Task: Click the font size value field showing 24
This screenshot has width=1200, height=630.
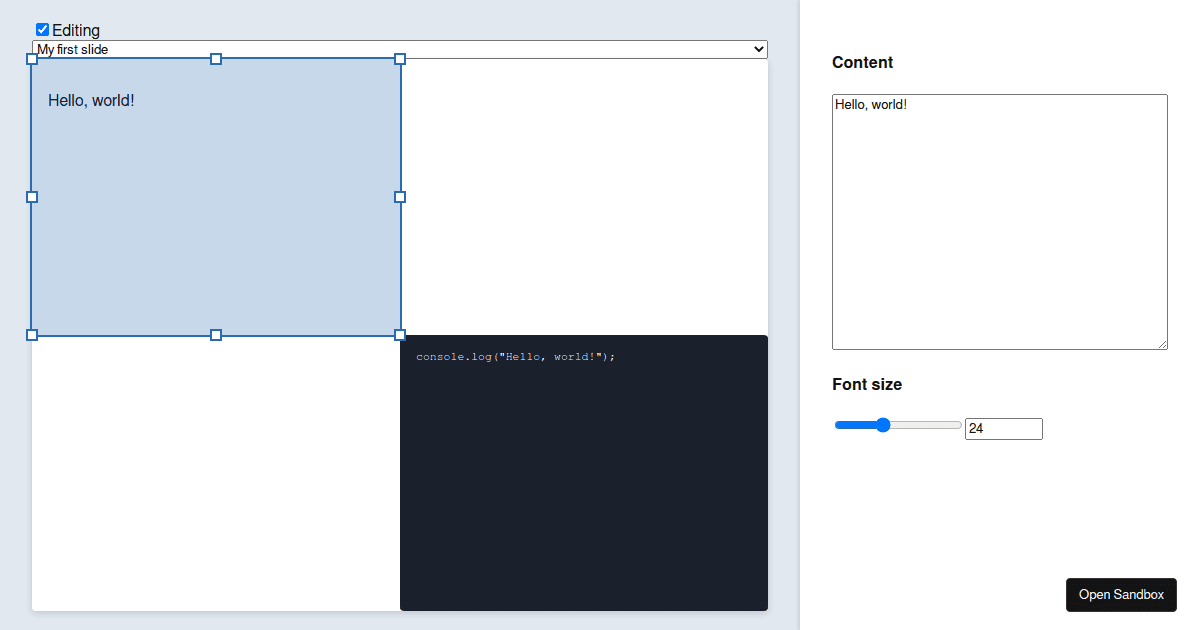Action: pos(1003,428)
